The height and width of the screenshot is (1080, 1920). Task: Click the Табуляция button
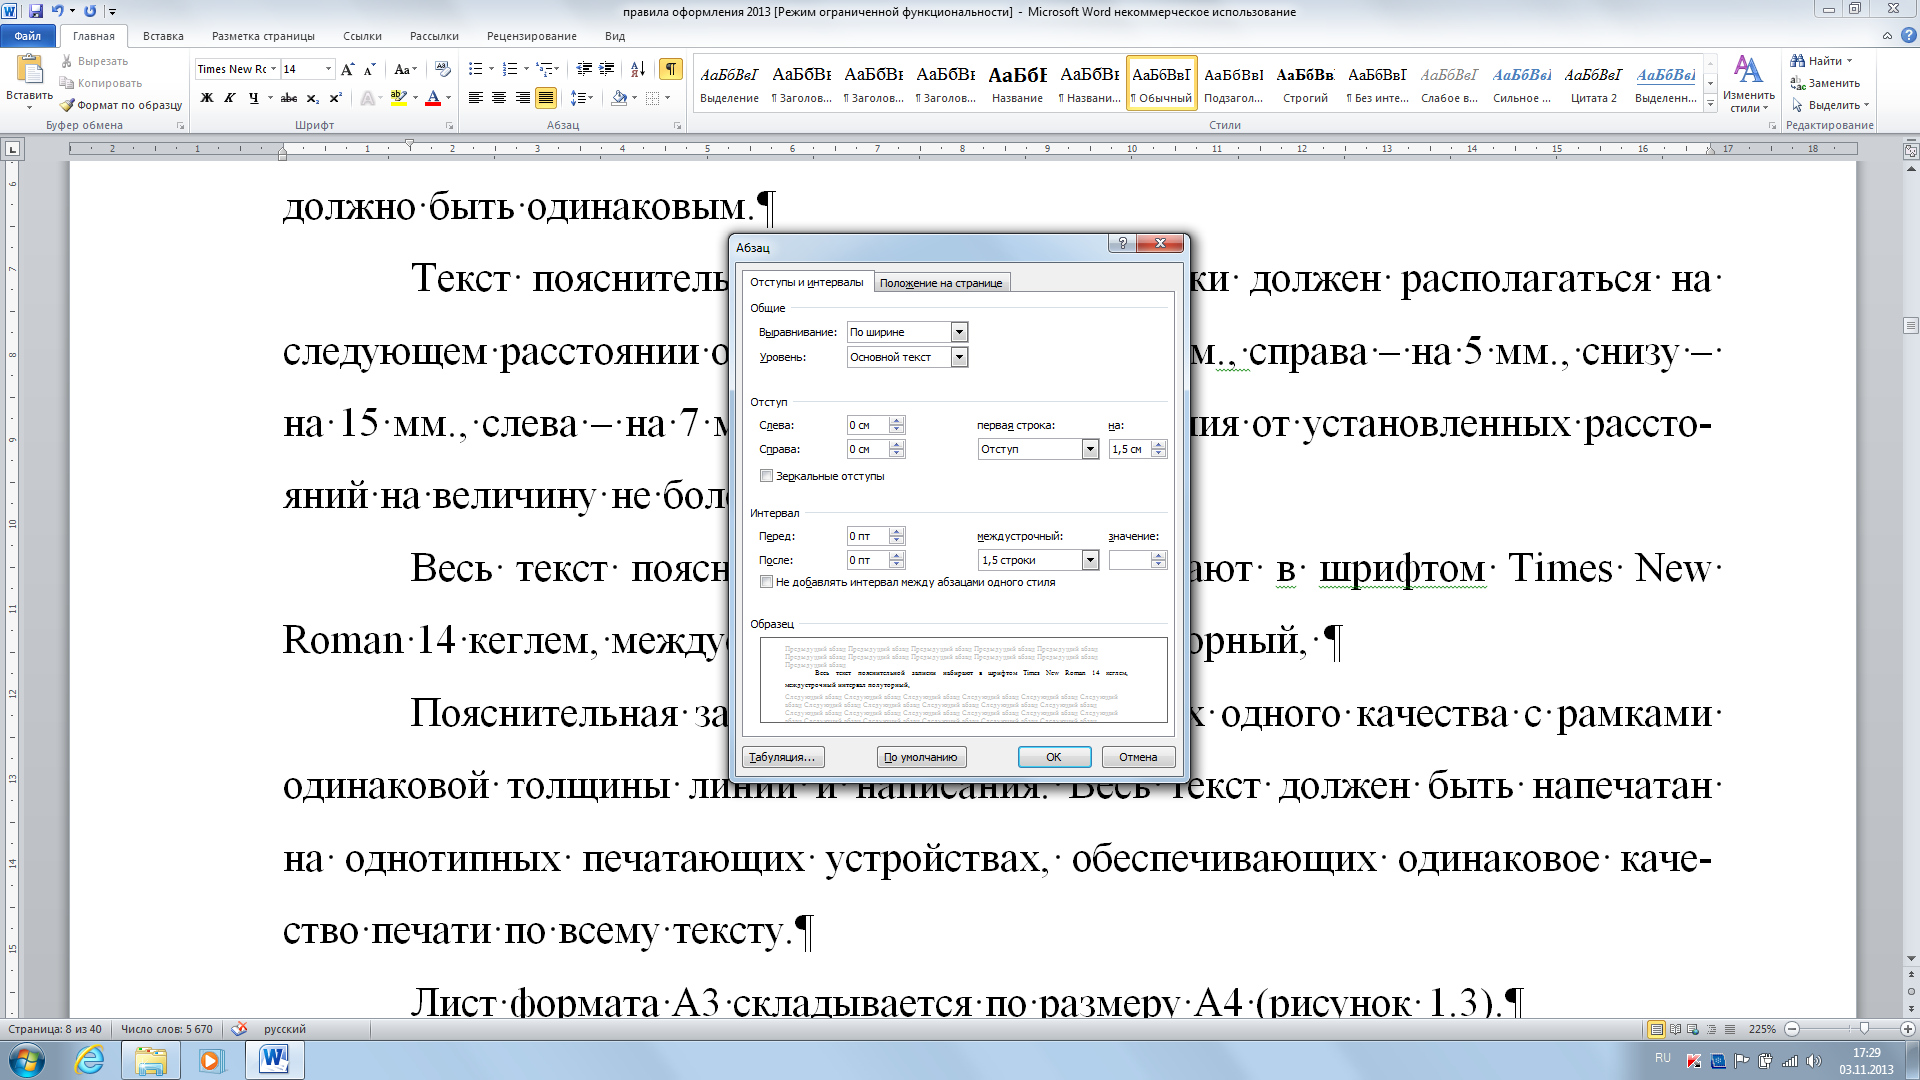click(x=782, y=757)
